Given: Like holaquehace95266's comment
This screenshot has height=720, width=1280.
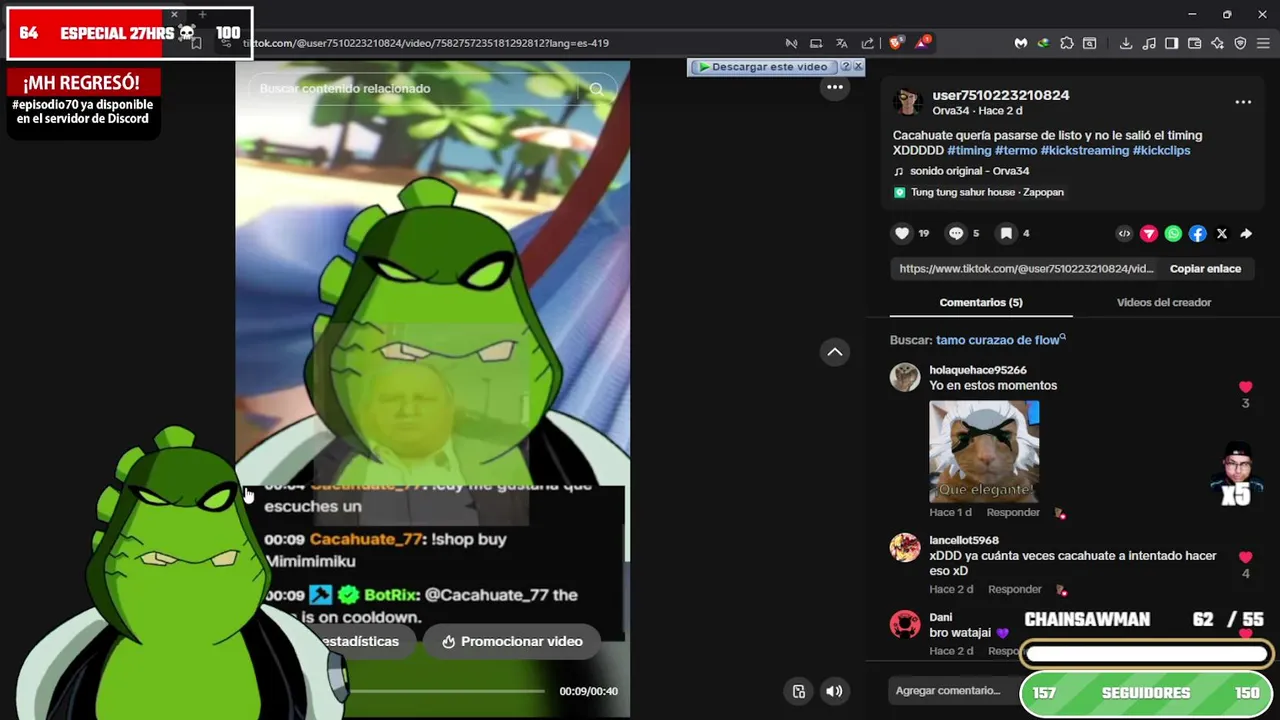Looking at the screenshot, I should [x=1245, y=387].
